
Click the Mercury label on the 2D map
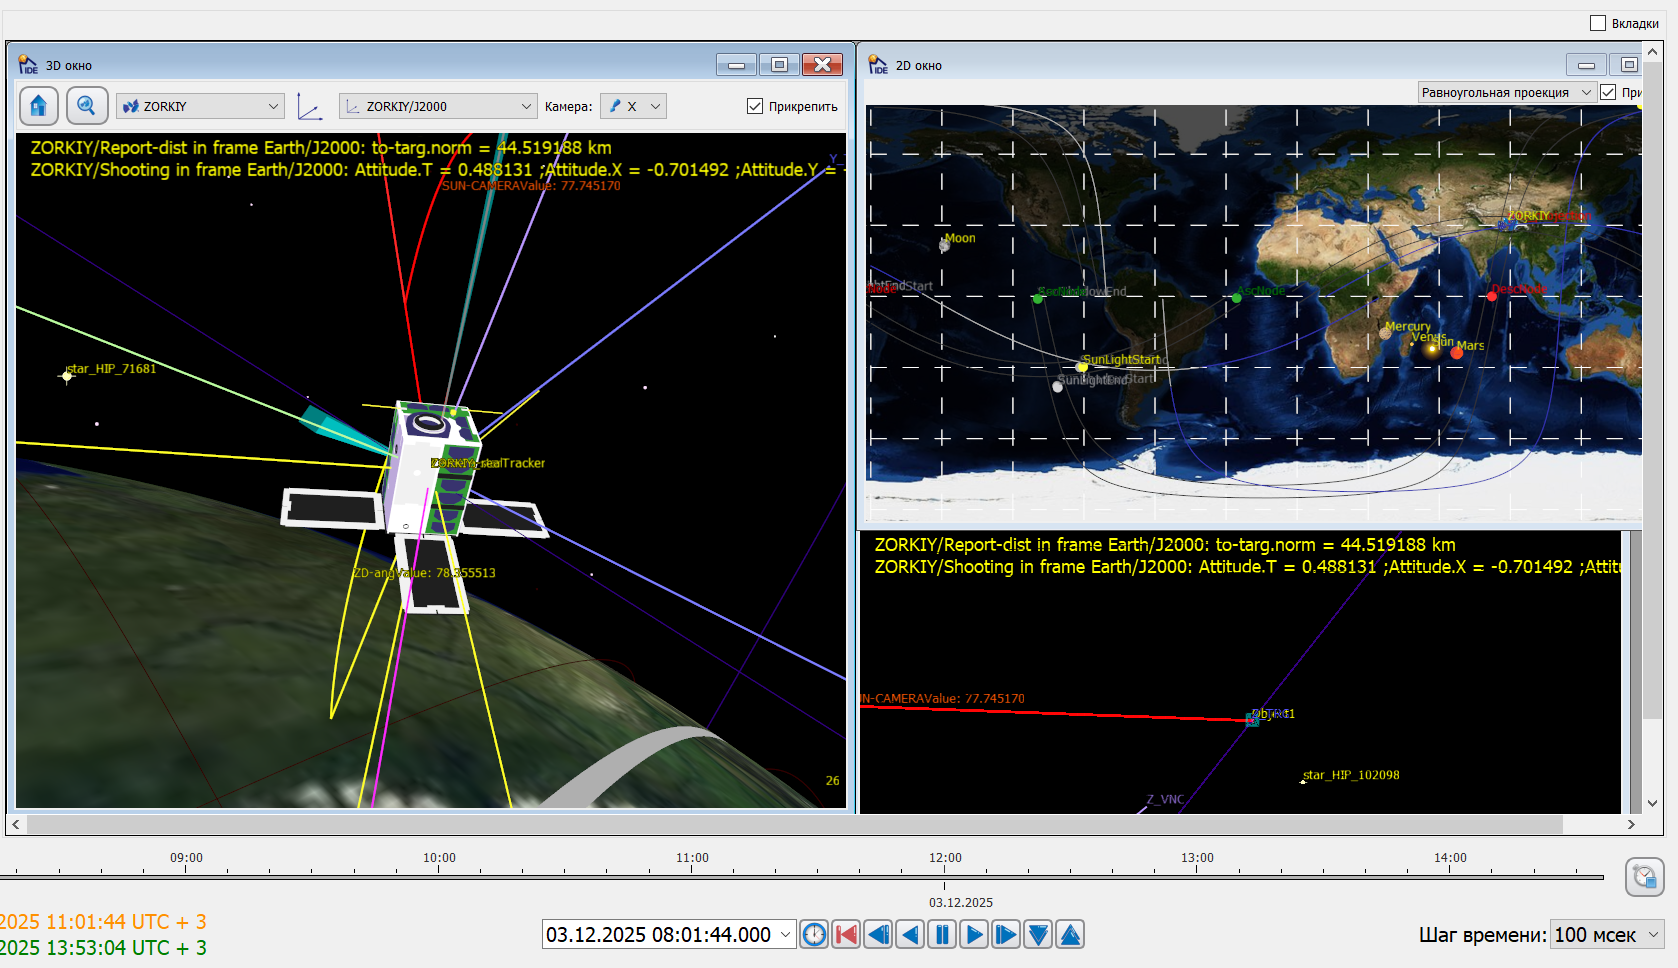[1408, 327]
